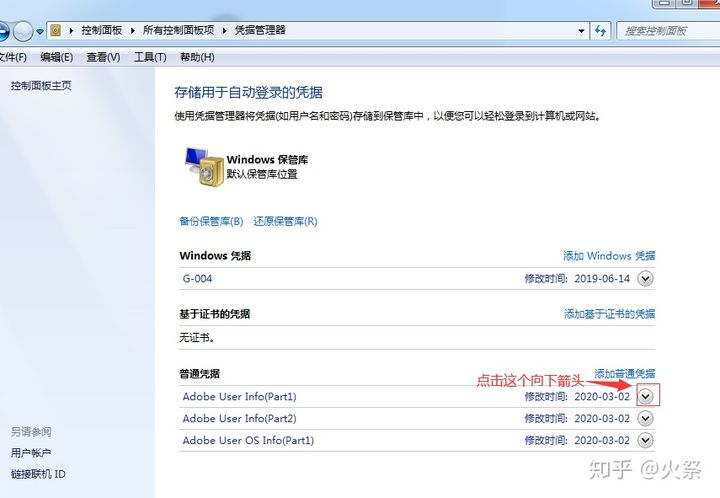The height and width of the screenshot is (498, 720).
Task: Select Adobe User Info(Part2) credential entry
Action: (x=416, y=418)
